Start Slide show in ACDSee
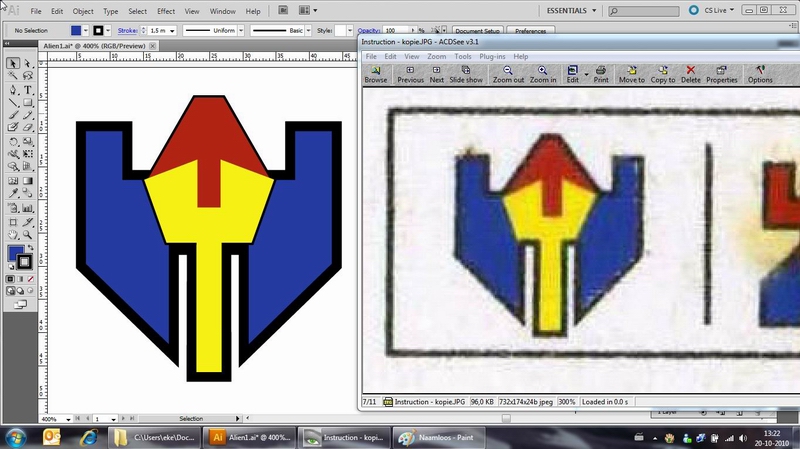Viewport: 800px width, 449px height. [466, 74]
